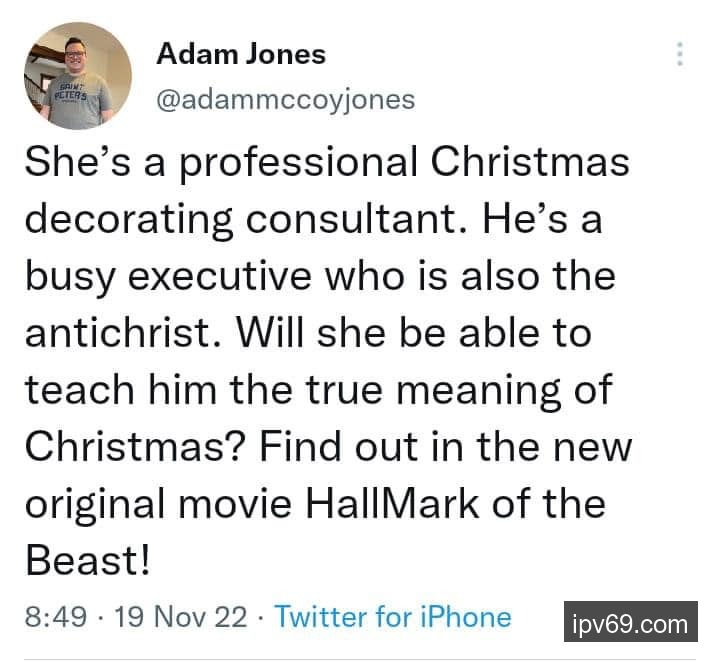Image resolution: width=719 pixels, height=663 pixels.
Task: Select the 19 Nov 22 date
Action: coord(180,617)
